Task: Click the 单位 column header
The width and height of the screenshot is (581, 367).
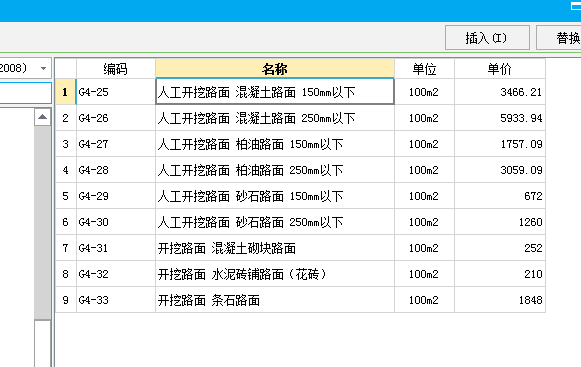Action: [x=424, y=69]
